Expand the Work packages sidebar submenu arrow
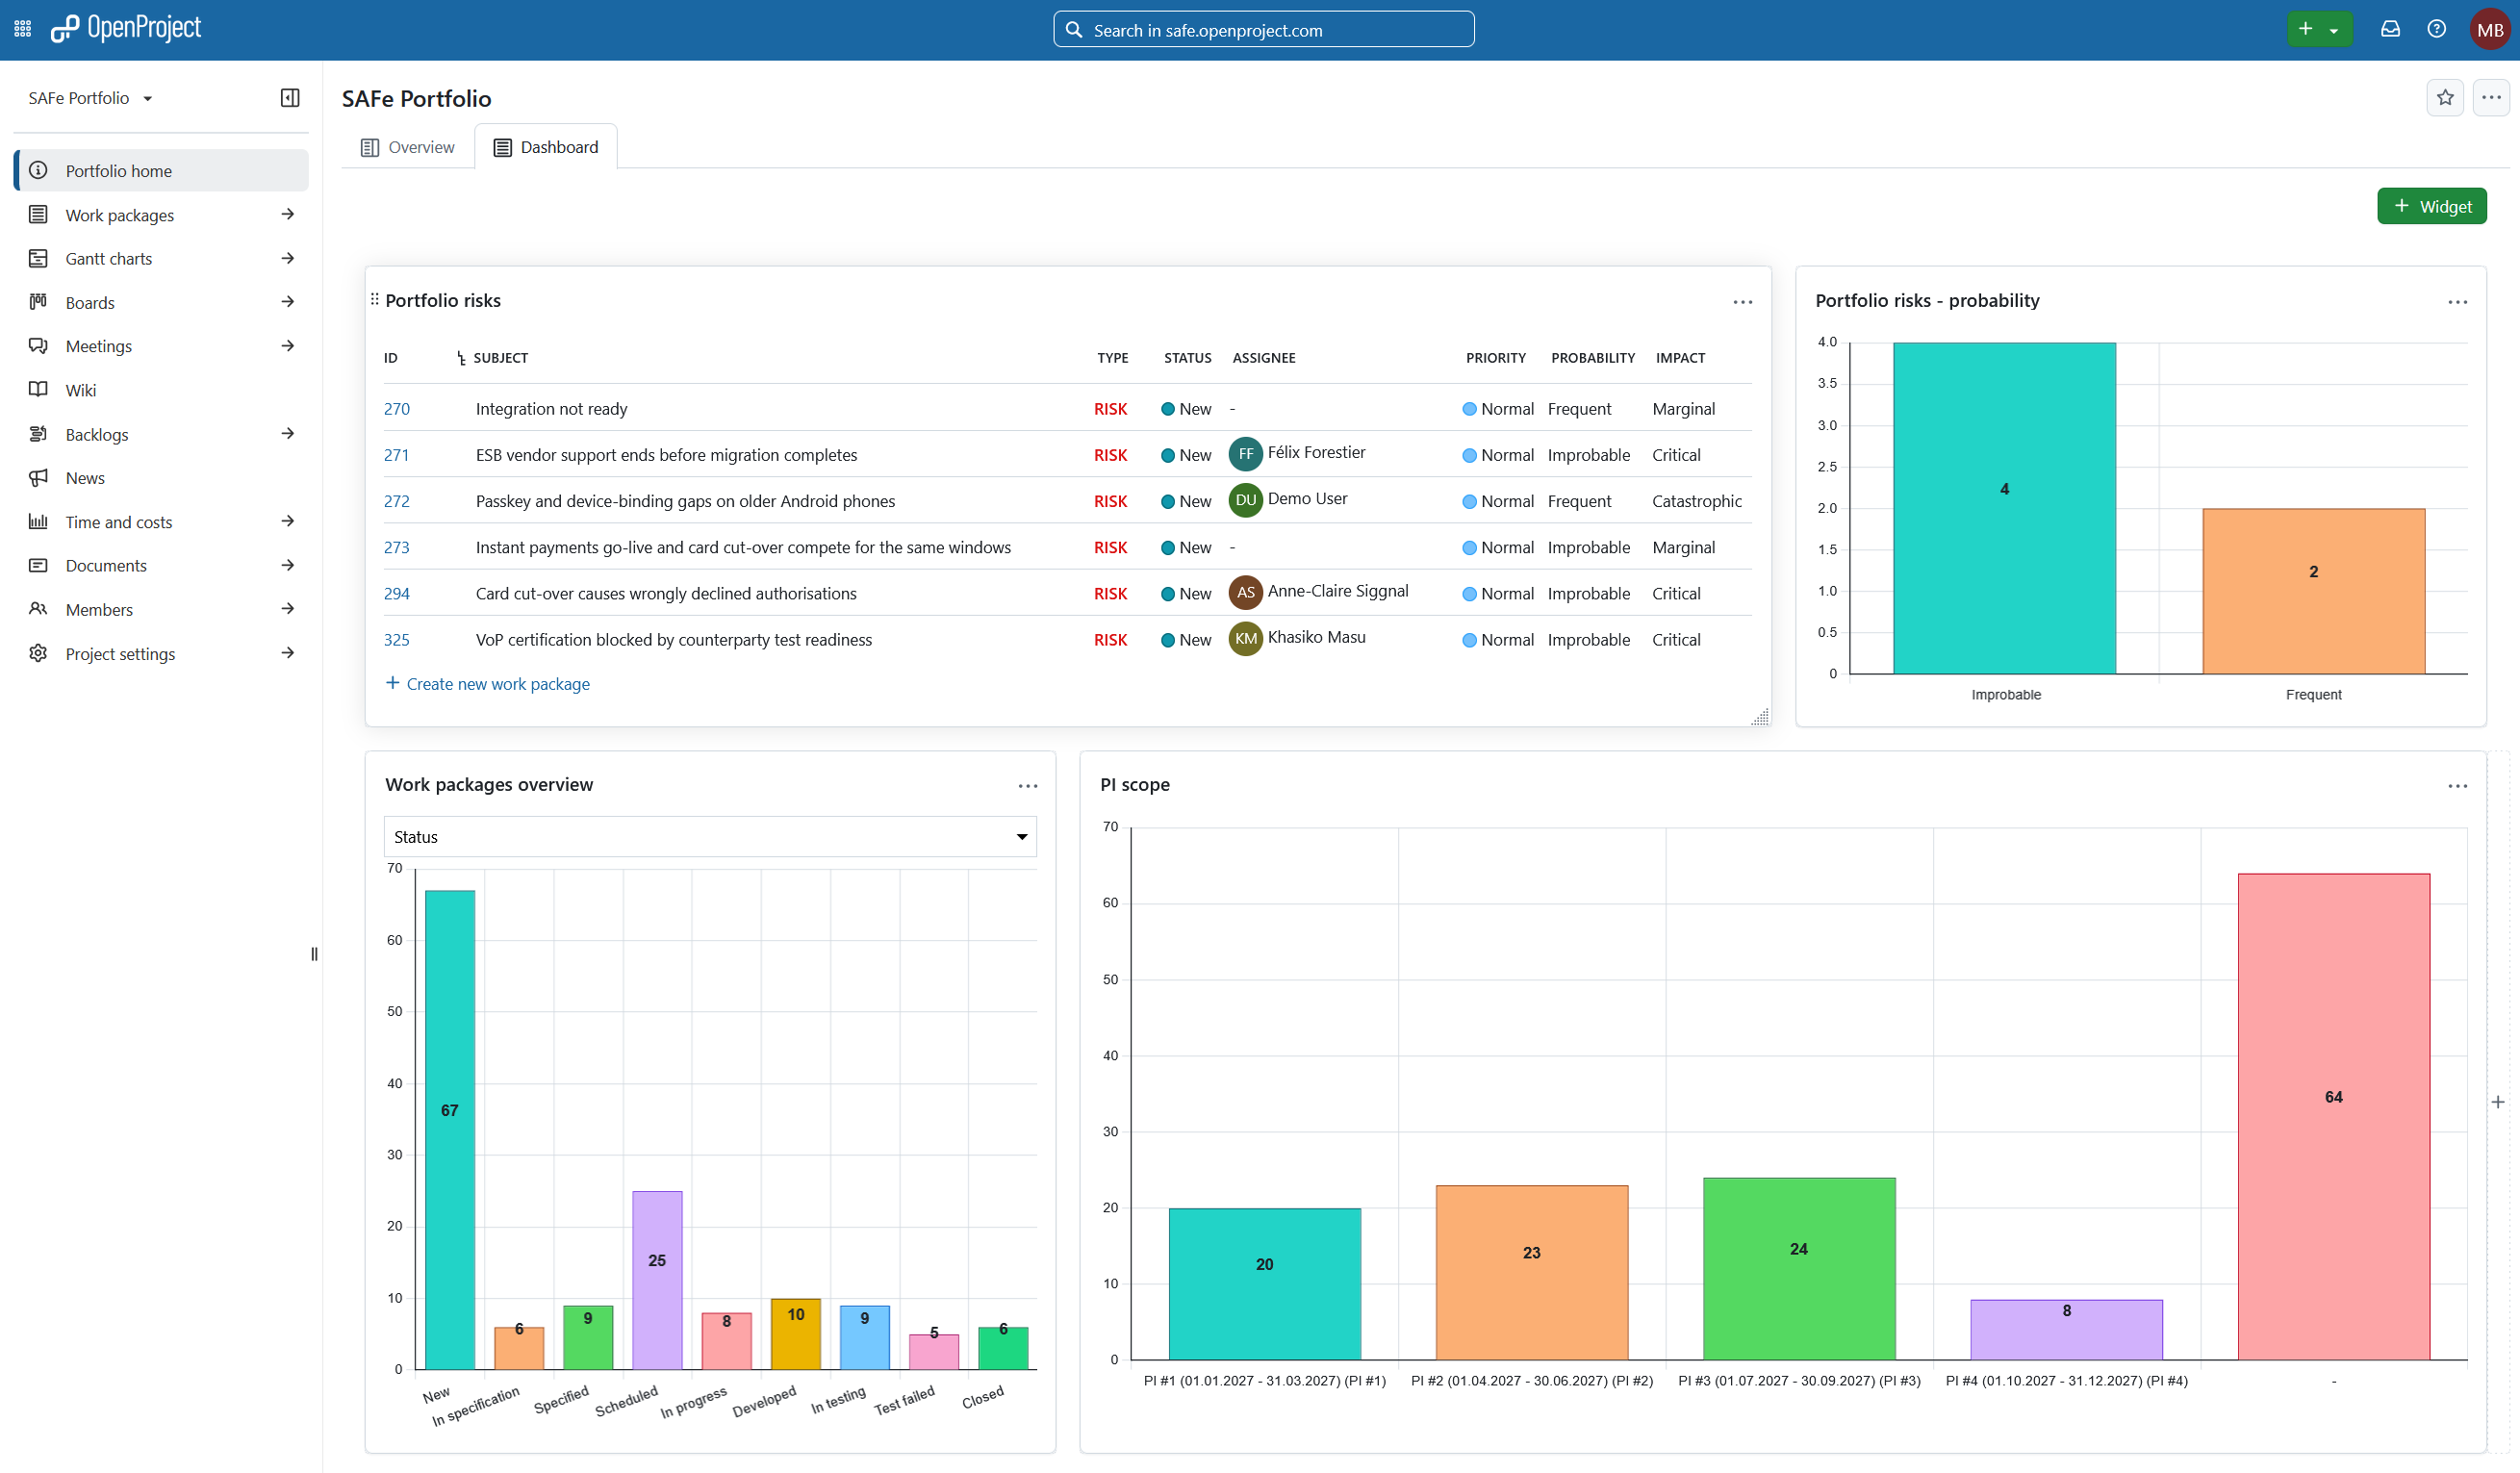This screenshot has width=2520, height=1473. pyautogui.click(x=288, y=214)
